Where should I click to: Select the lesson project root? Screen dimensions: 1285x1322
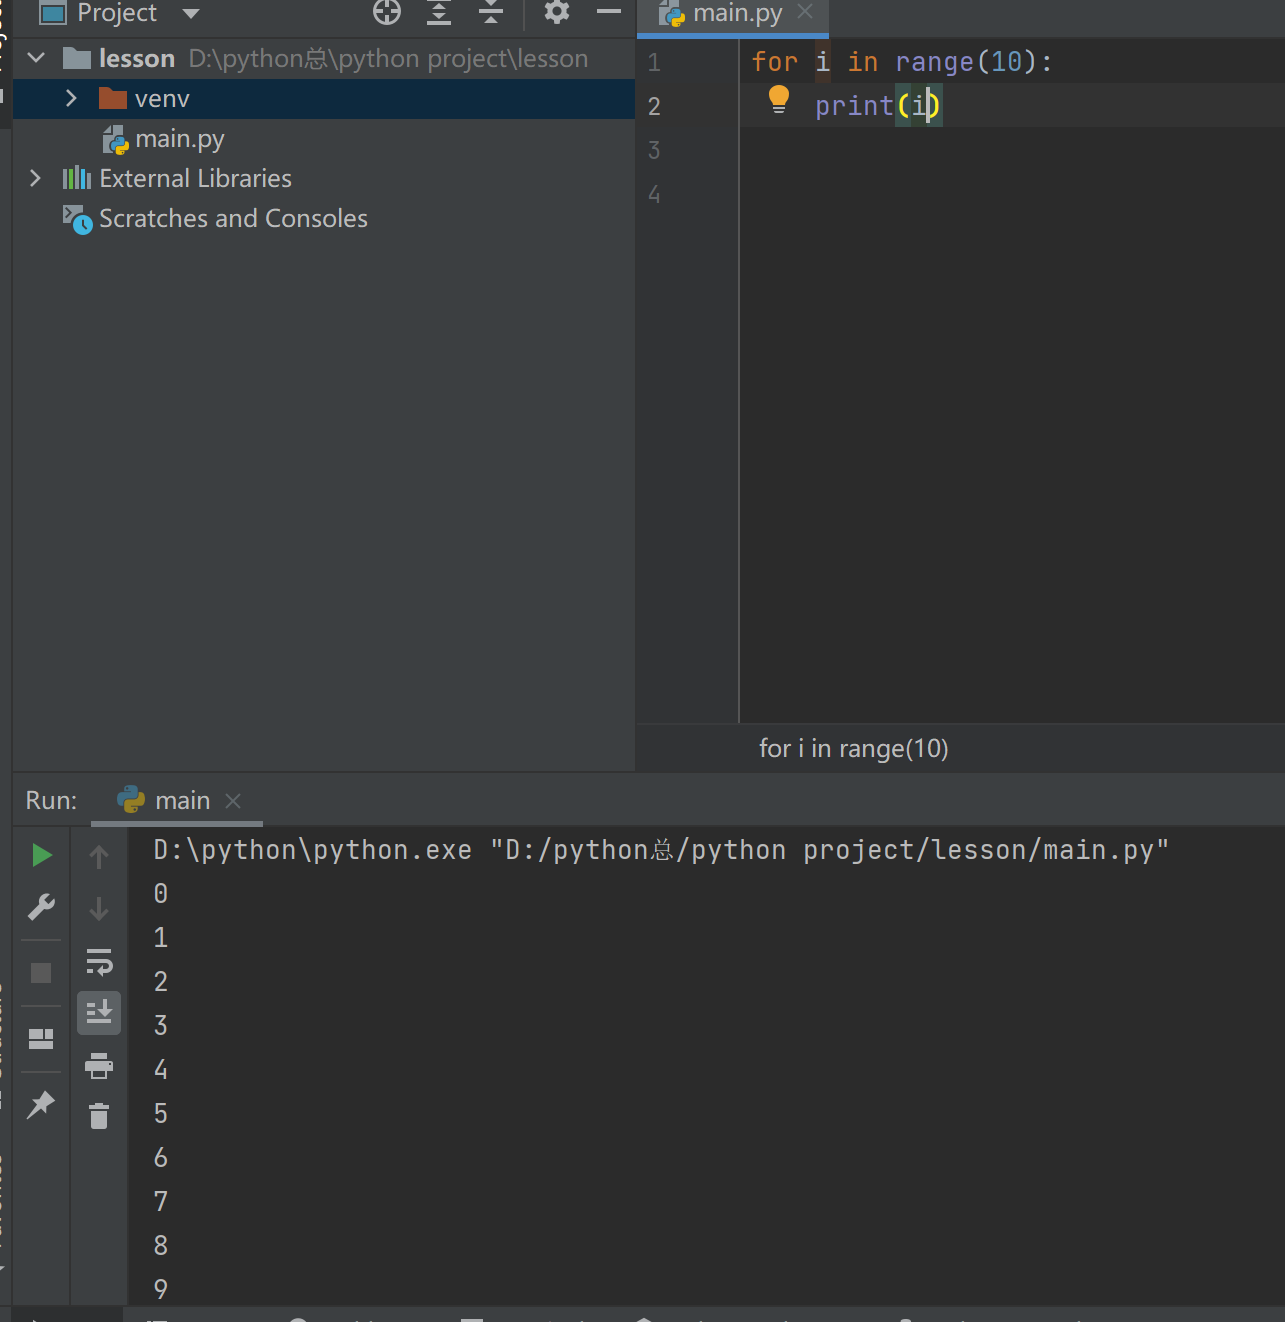(x=324, y=58)
